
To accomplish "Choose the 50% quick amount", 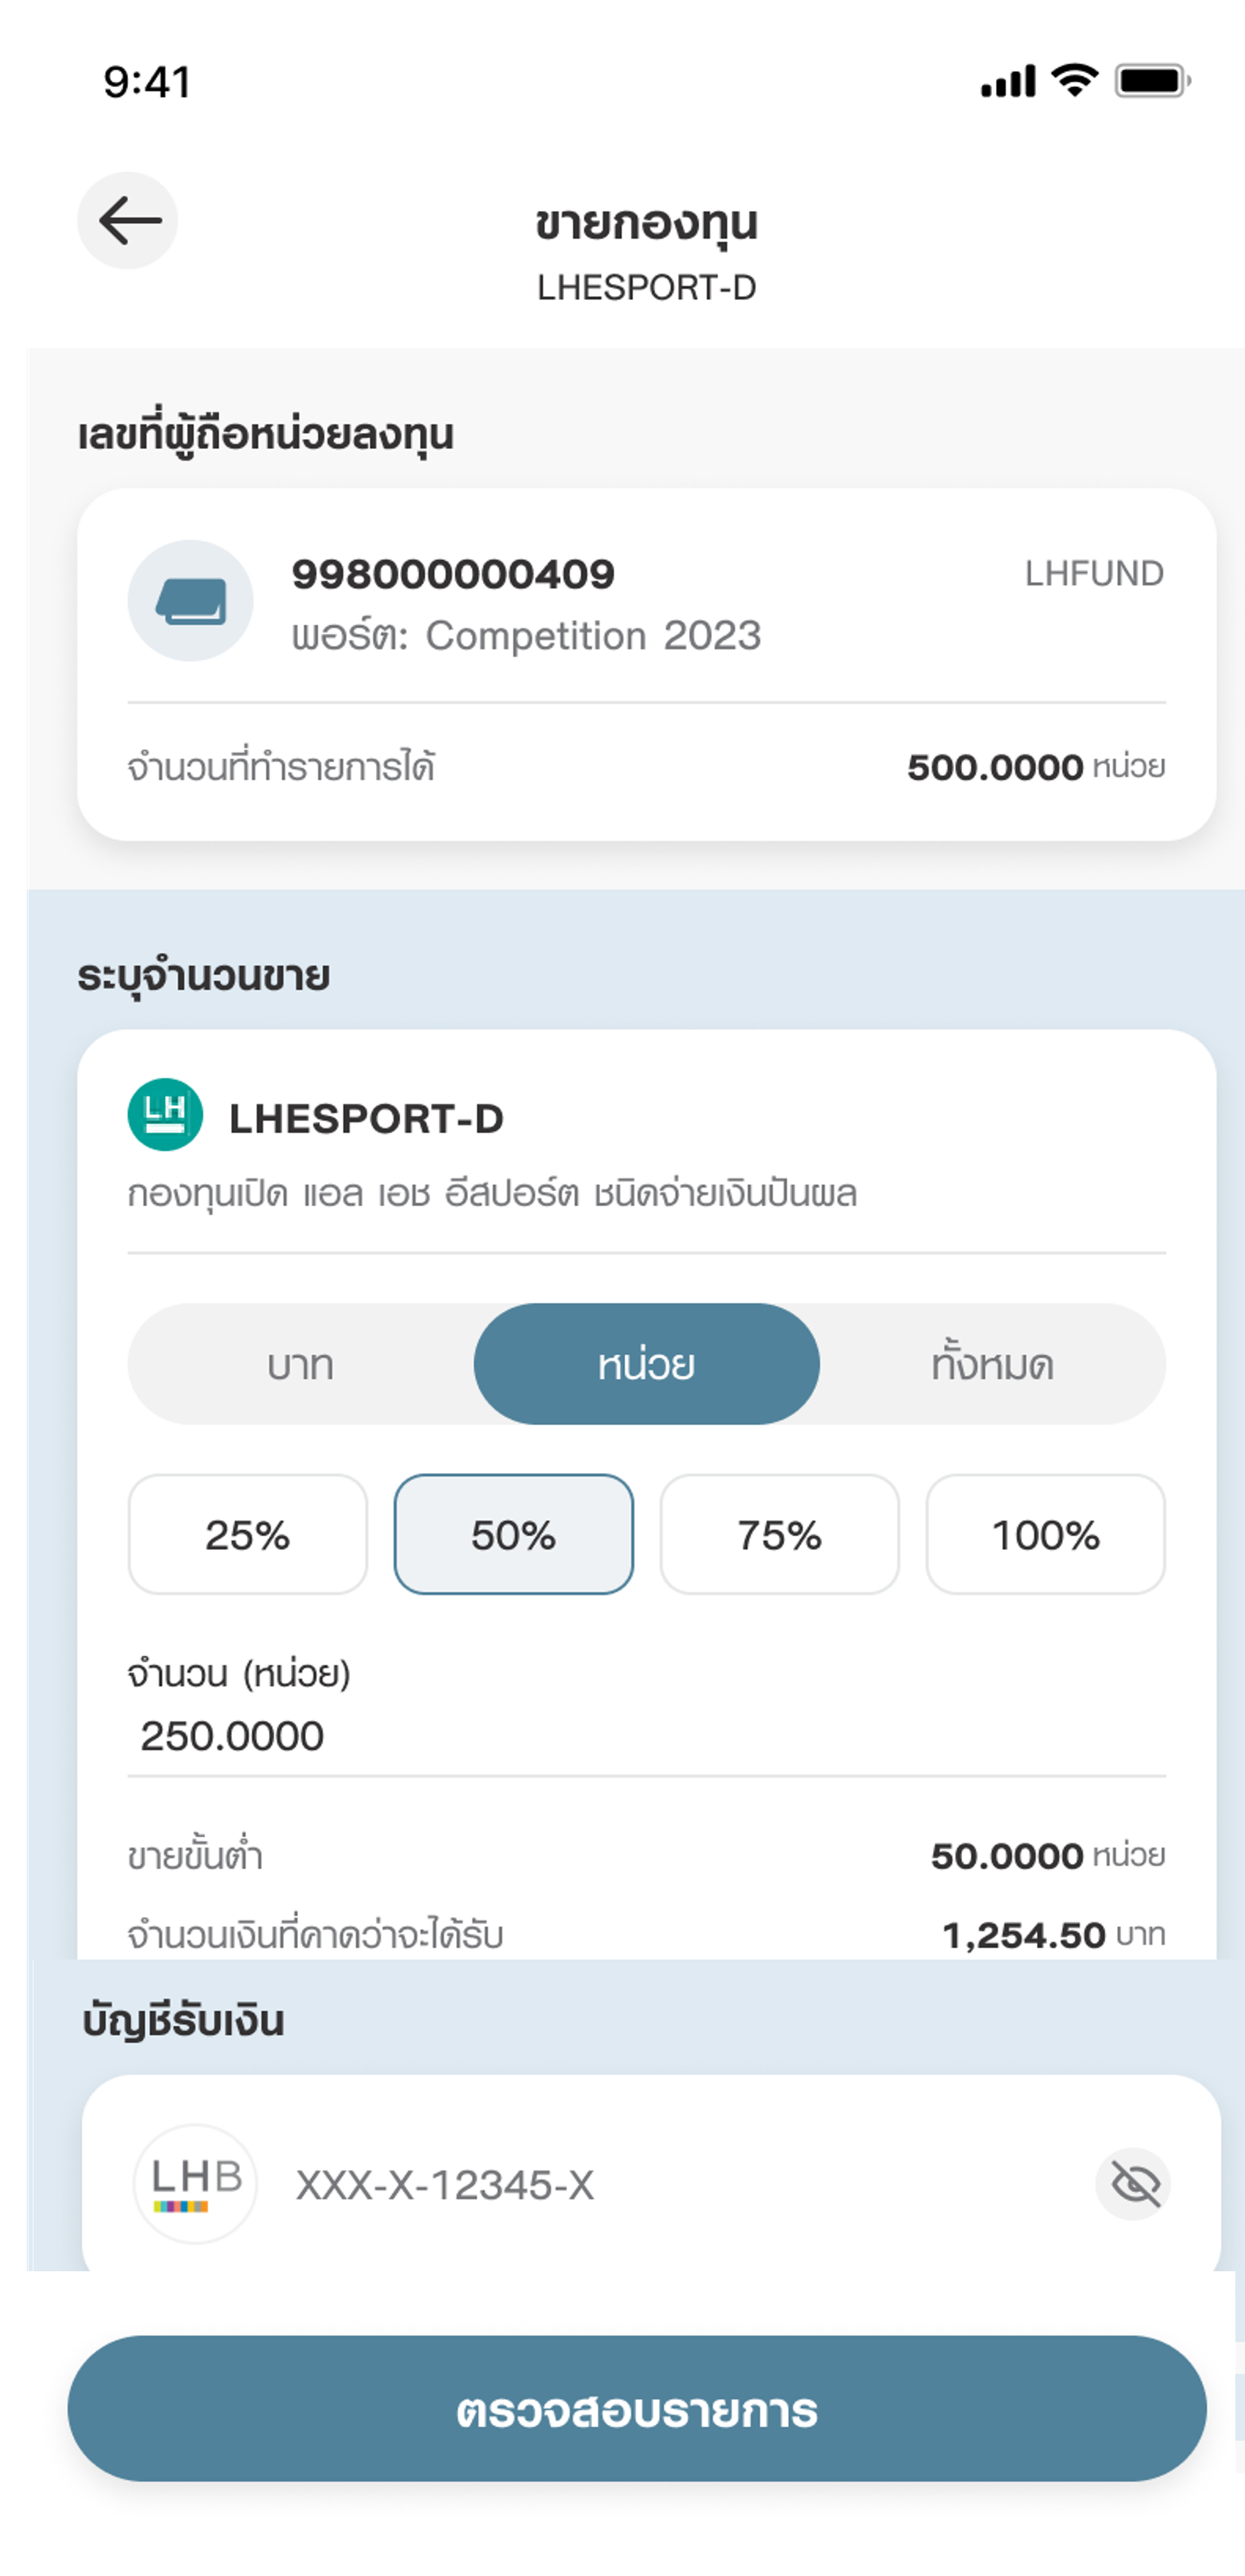I will (x=514, y=1535).
